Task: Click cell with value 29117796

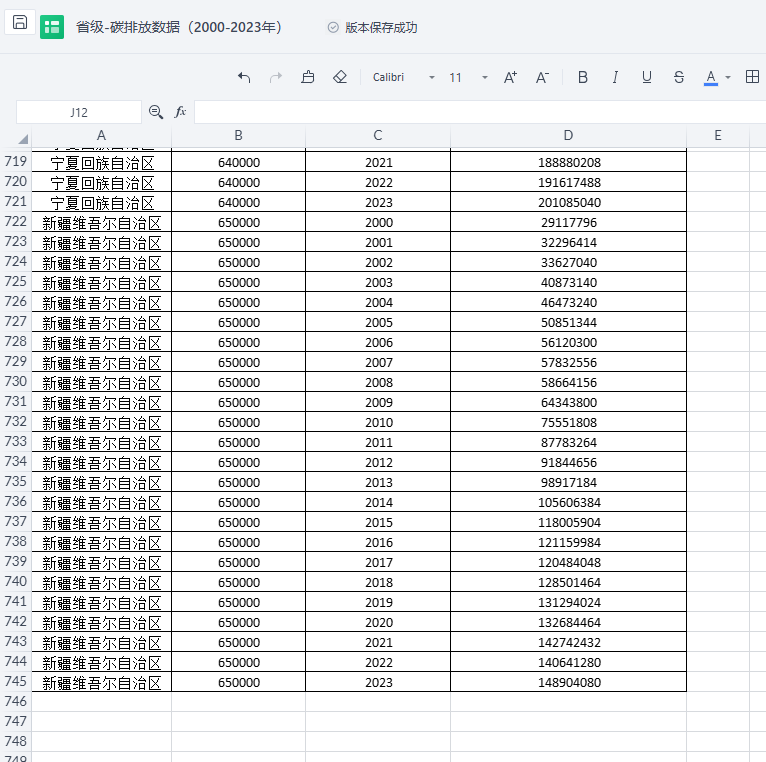Action: (x=569, y=222)
